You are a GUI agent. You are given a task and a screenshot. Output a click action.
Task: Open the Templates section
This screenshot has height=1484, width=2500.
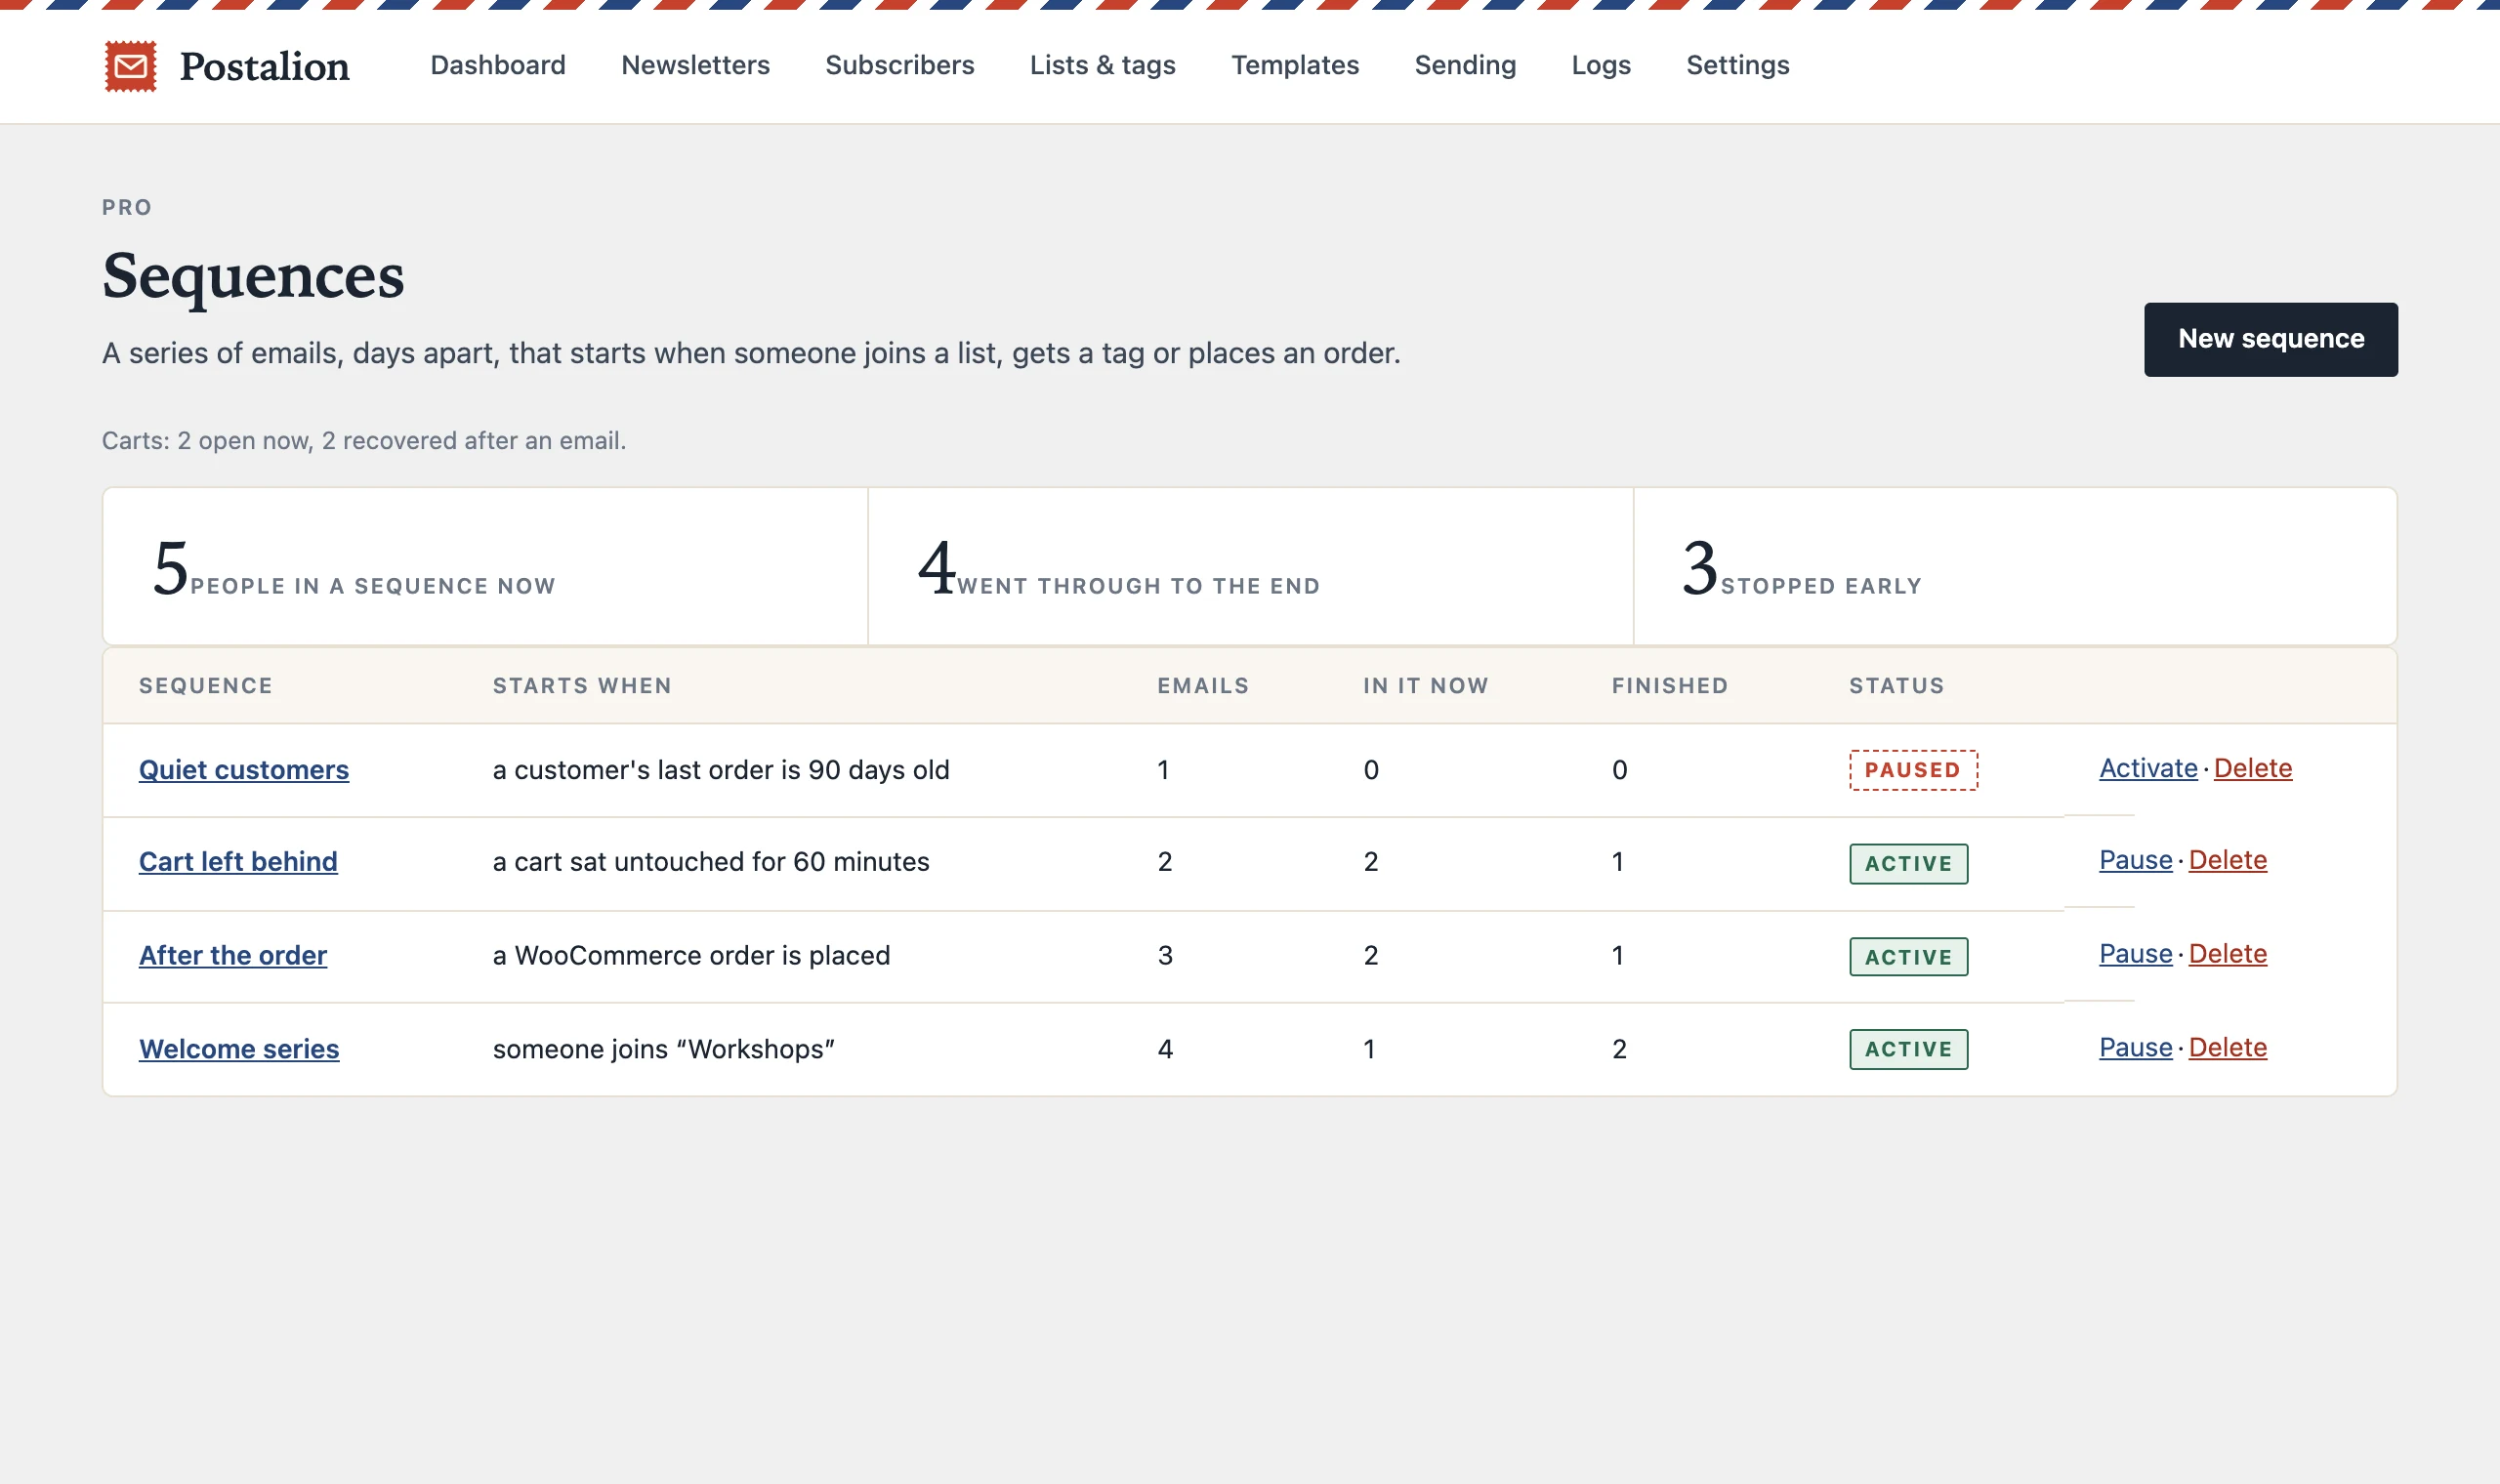tap(1294, 65)
